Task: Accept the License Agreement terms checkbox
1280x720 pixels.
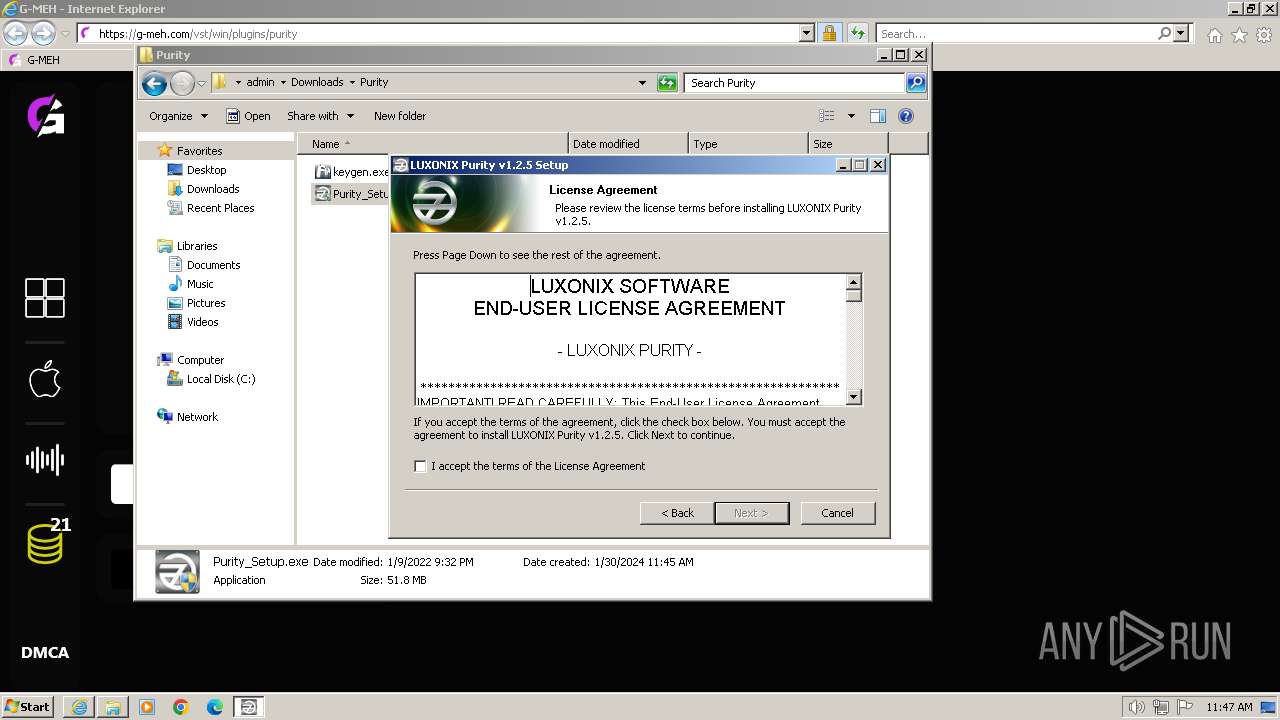Action: [x=420, y=466]
